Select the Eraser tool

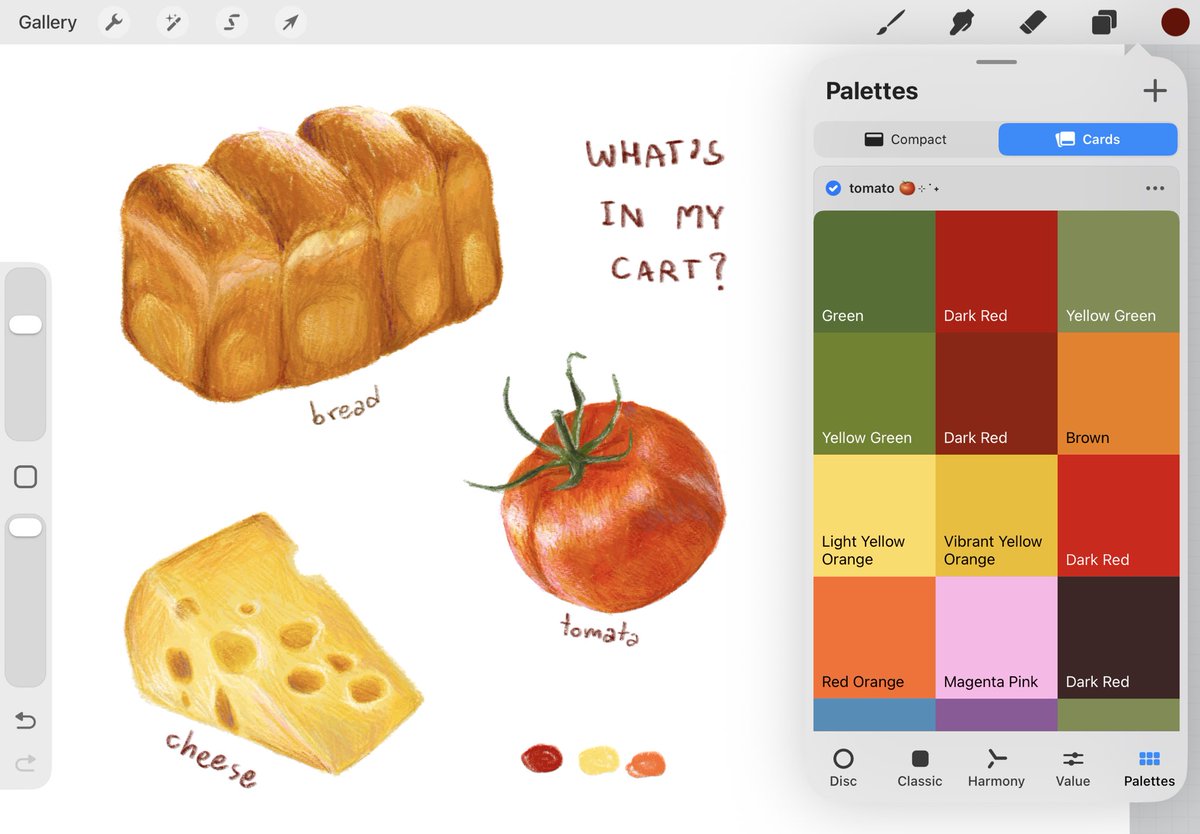click(1032, 22)
